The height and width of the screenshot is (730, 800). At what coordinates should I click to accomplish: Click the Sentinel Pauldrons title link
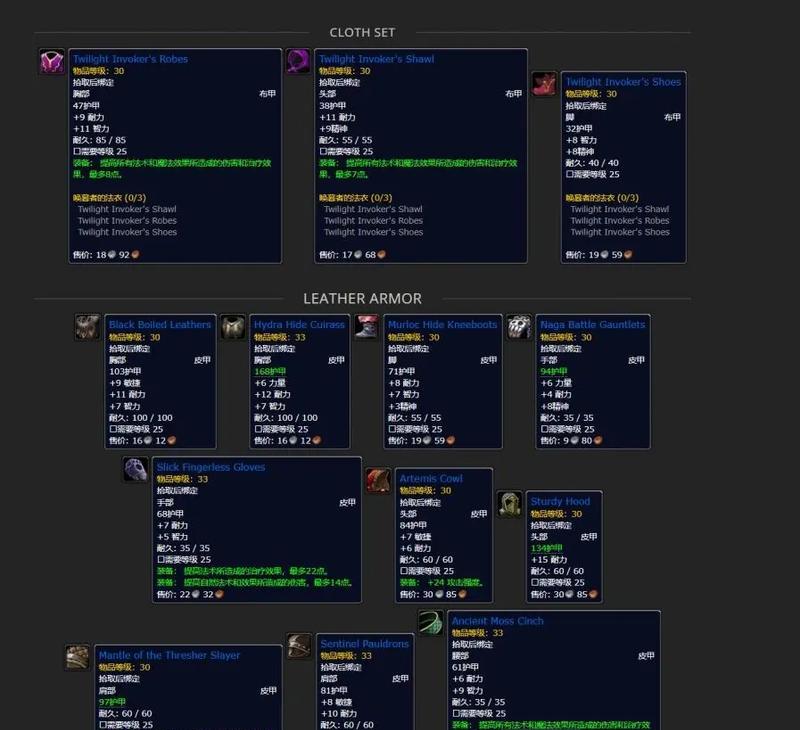(x=364, y=644)
